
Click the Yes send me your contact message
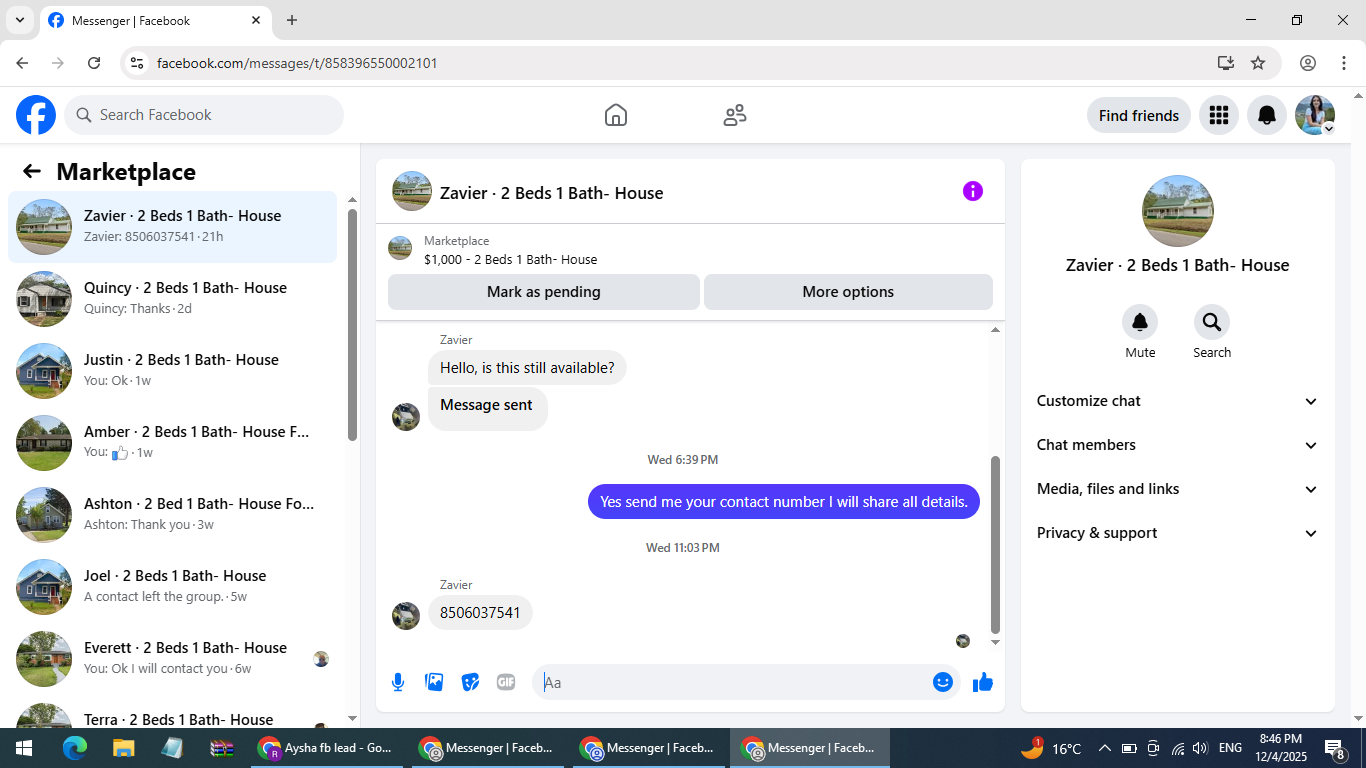tap(784, 502)
